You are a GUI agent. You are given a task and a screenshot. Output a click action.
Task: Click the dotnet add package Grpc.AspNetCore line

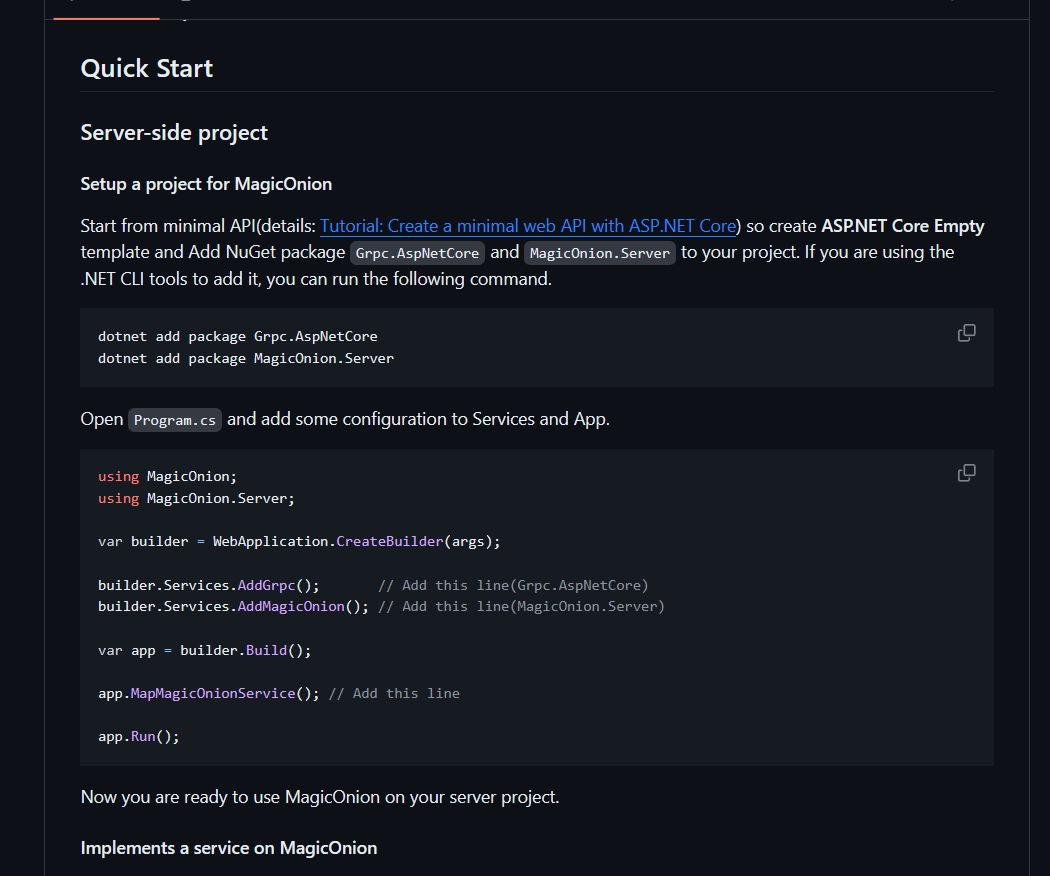click(238, 336)
